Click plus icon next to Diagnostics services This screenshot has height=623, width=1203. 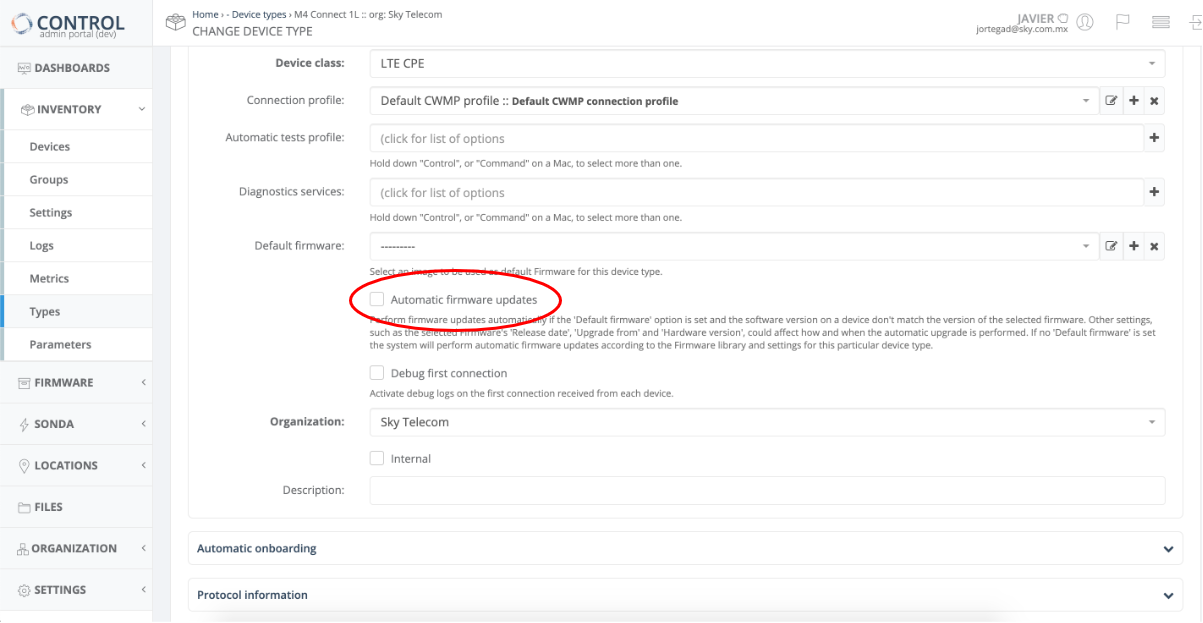tap(1154, 192)
